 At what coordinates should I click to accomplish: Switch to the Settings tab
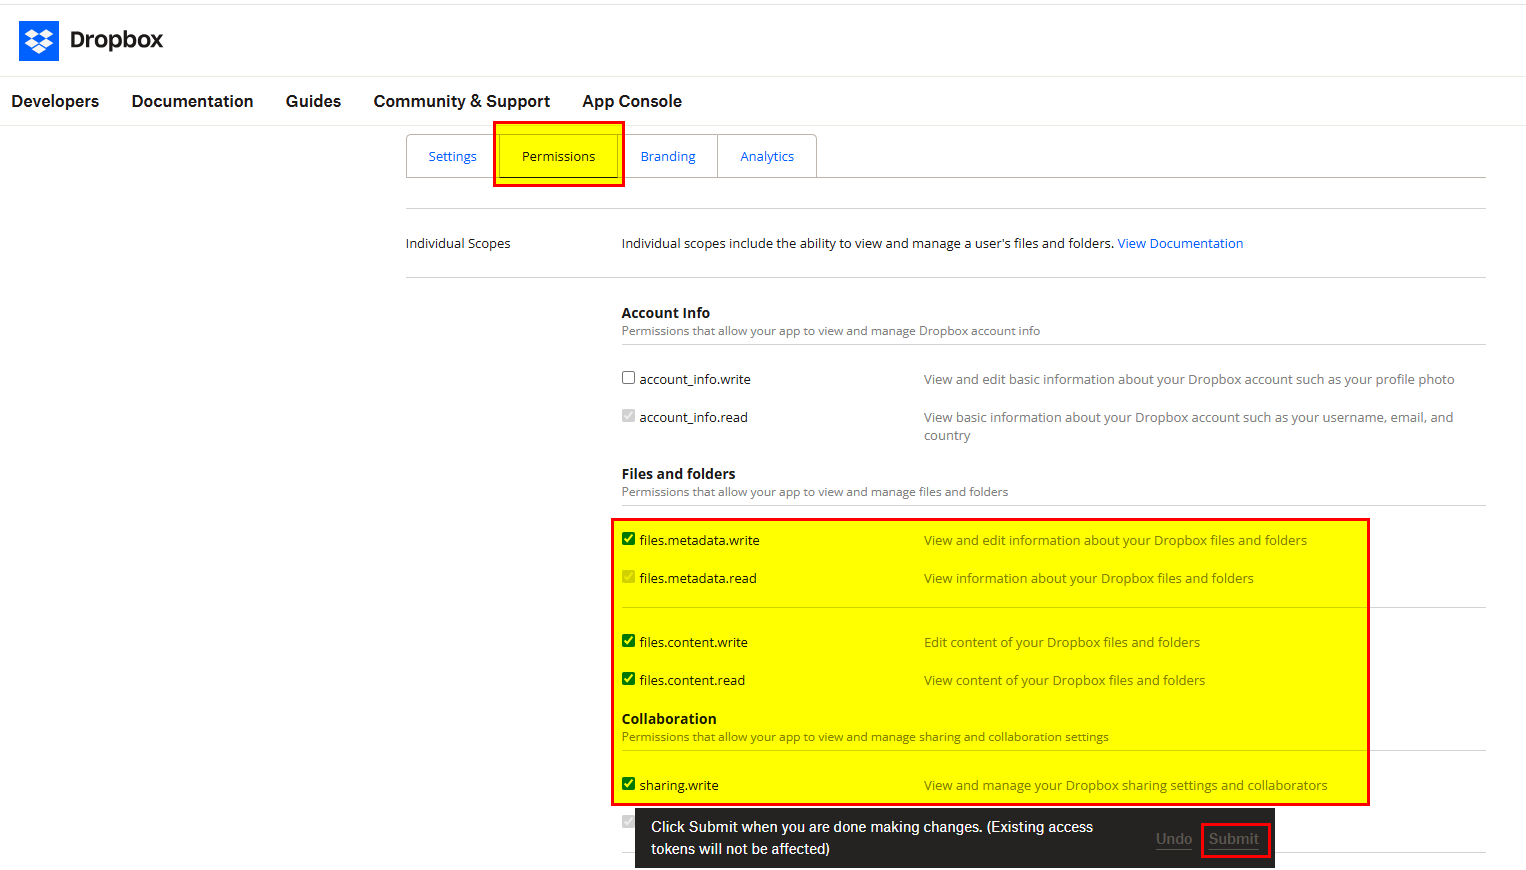[452, 156]
